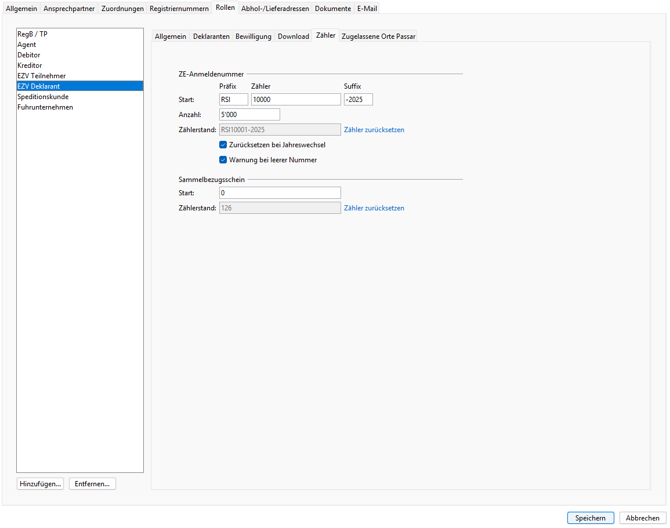Image resolution: width=670 pixels, height=528 pixels.
Task: Click Sammelbezugsschein 'Zähler zurücksetzen' link
Action: (374, 208)
